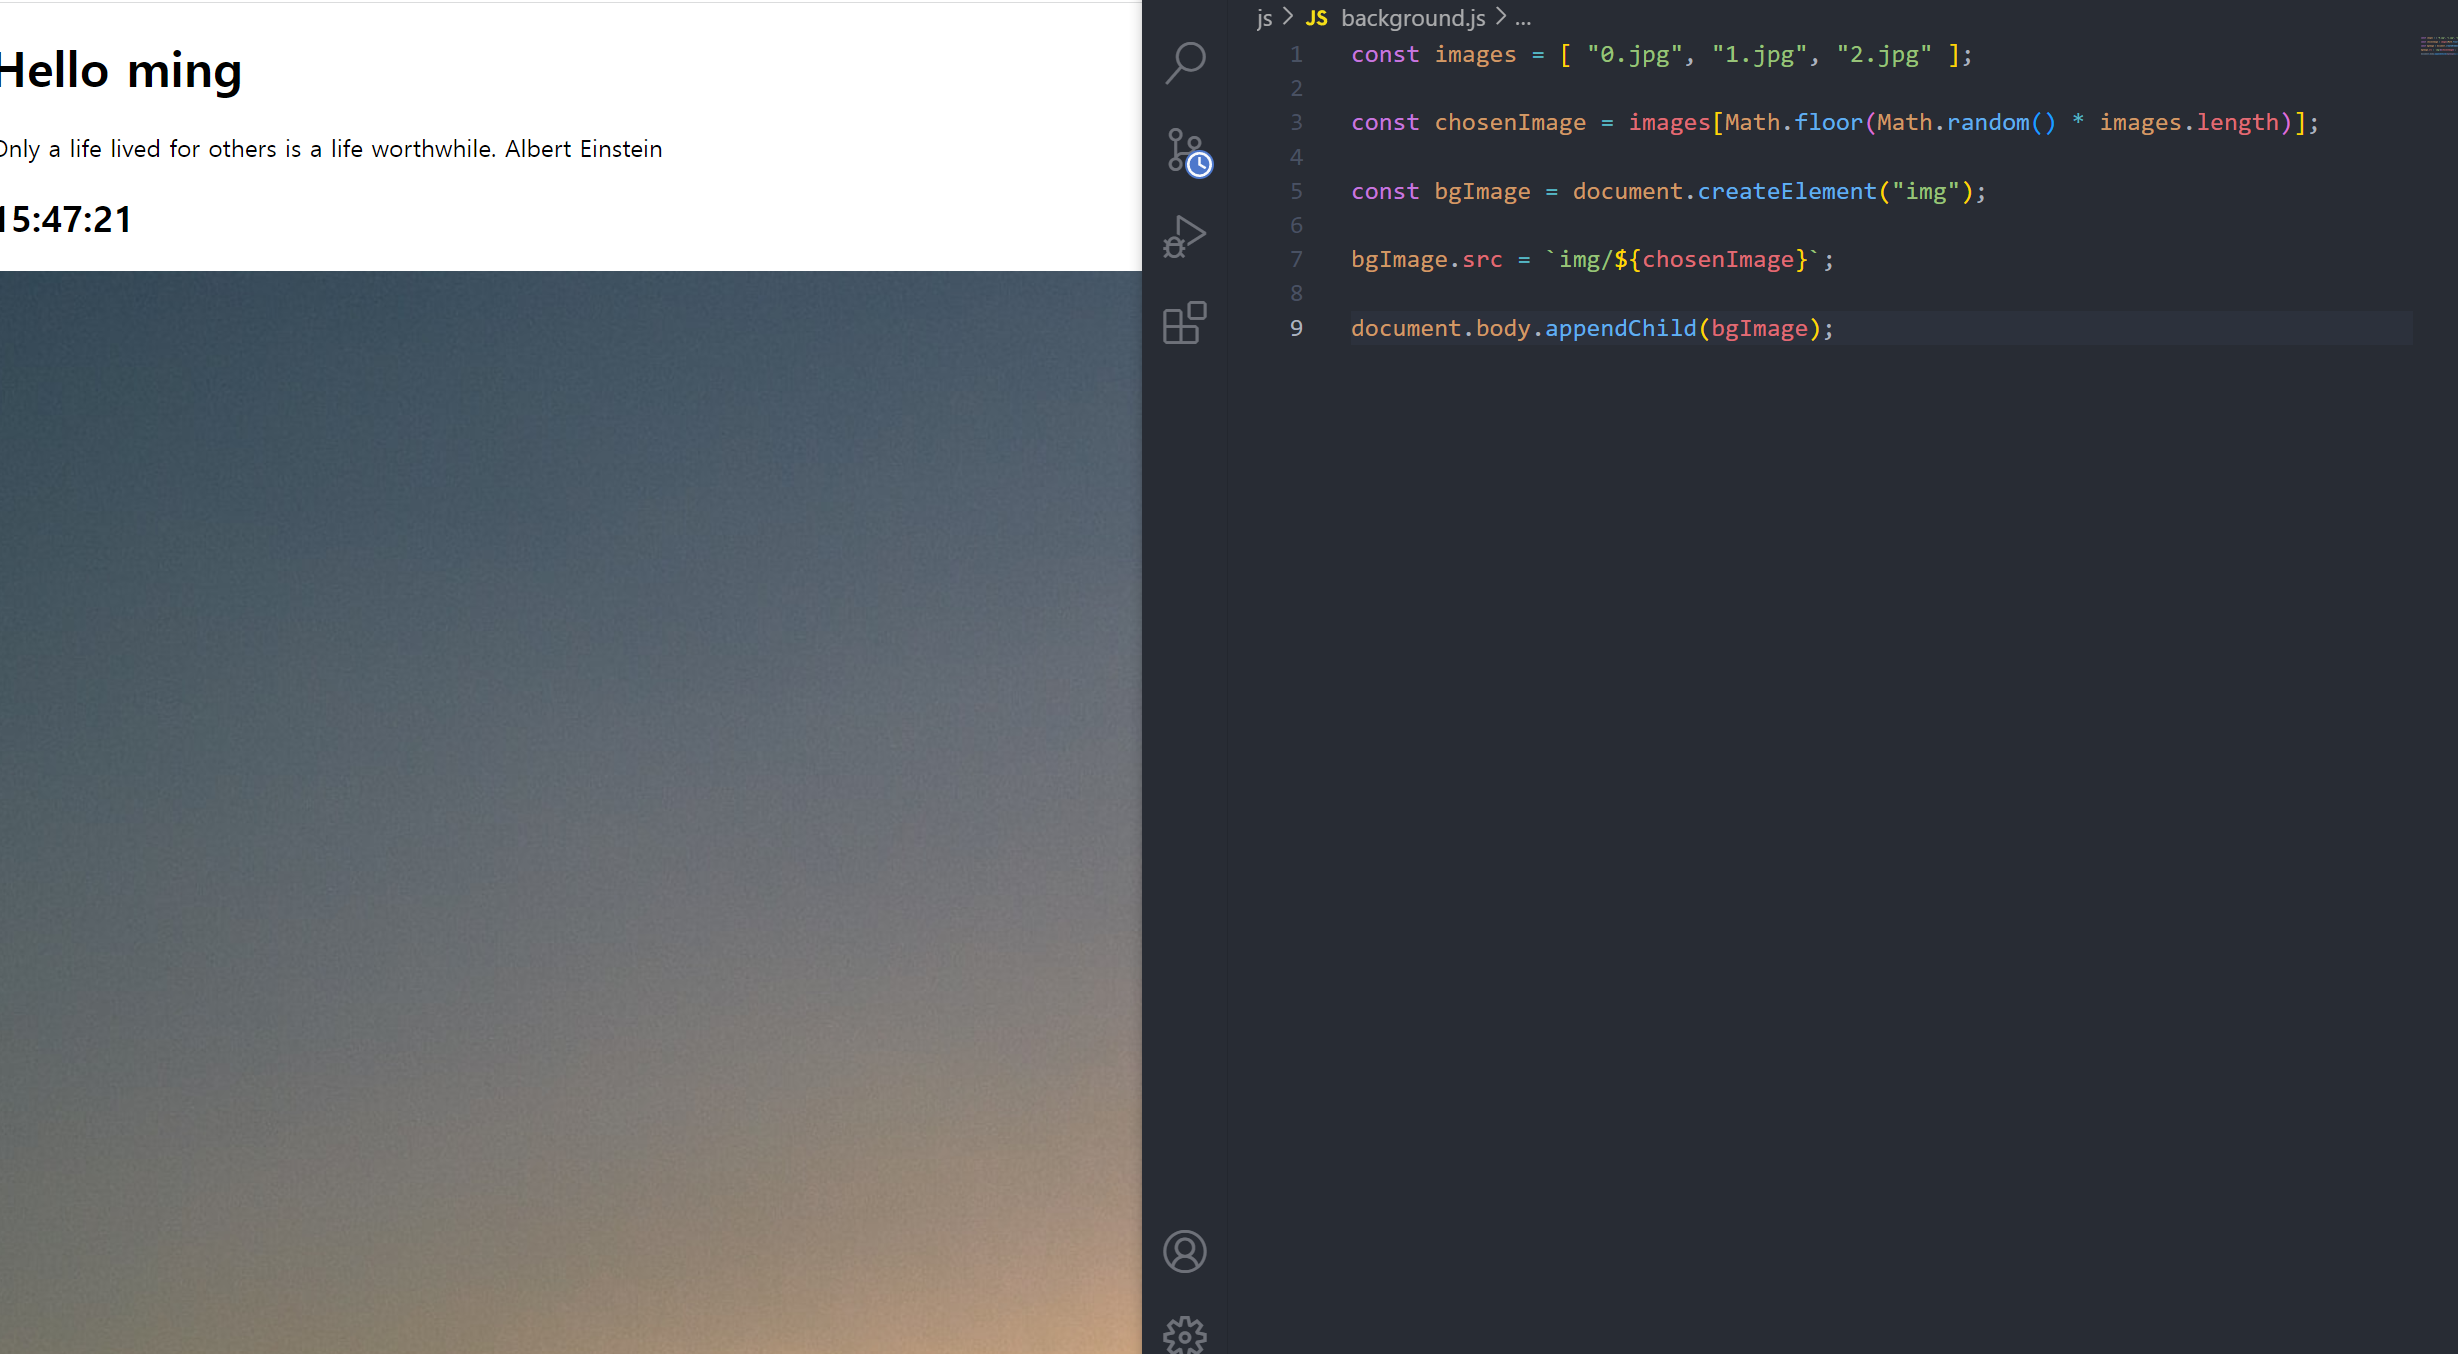Image resolution: width=2458 pixels, height=1354 pixels.
Task: Open the Accounts menu icon
Action: click(1185, 1251)
